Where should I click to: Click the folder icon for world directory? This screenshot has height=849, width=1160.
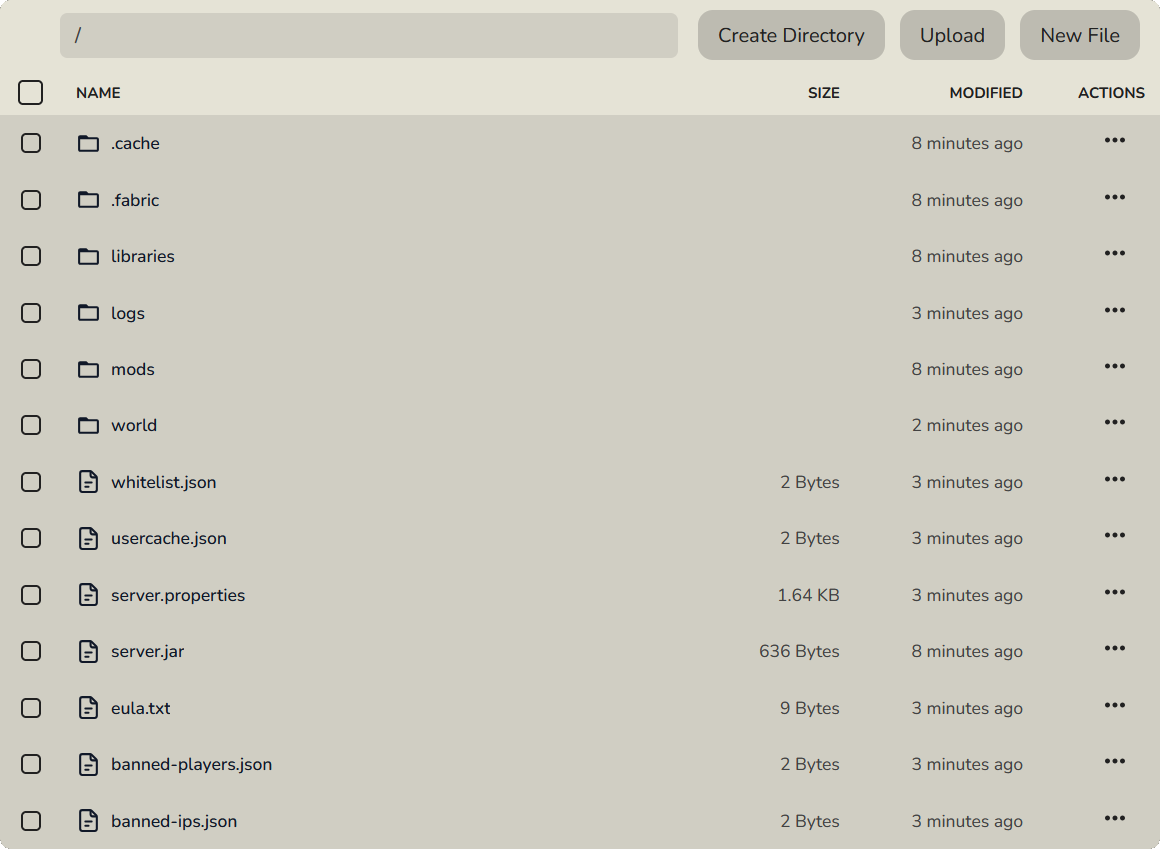(x=89, y=425)
